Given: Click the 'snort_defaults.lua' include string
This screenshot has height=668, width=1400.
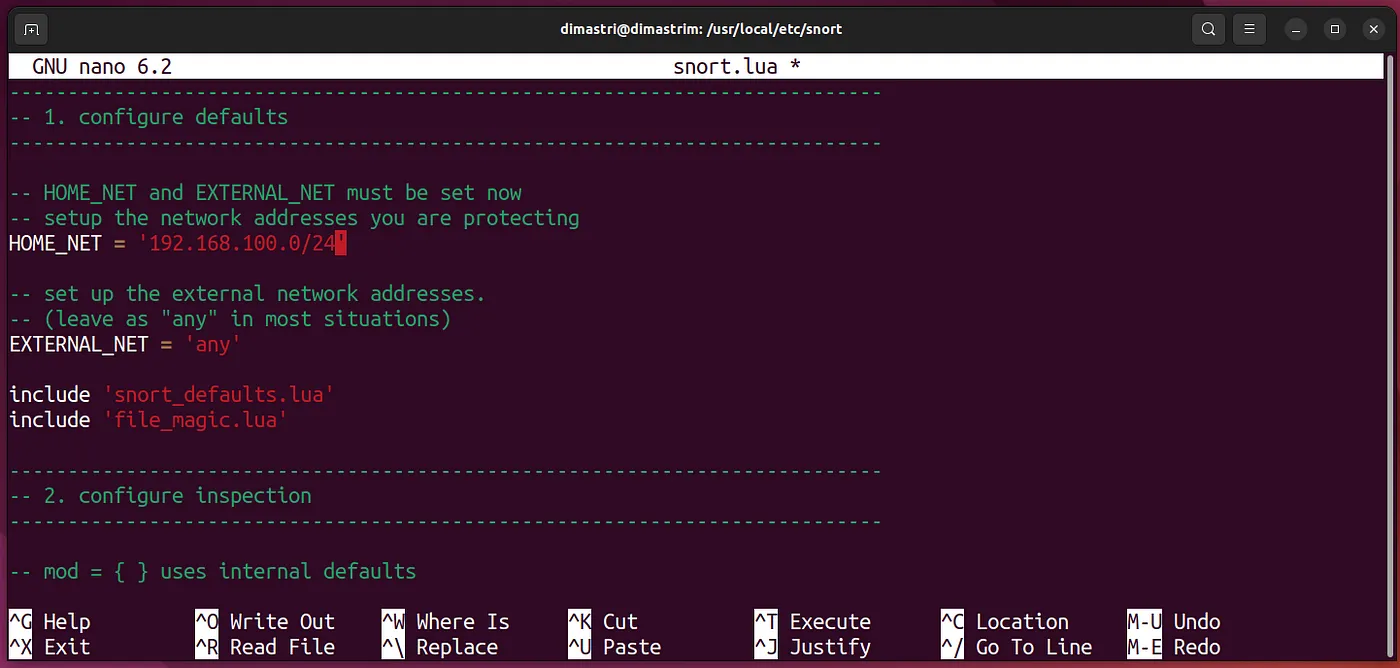Looking at the screenshot, I should pos(218,395).
